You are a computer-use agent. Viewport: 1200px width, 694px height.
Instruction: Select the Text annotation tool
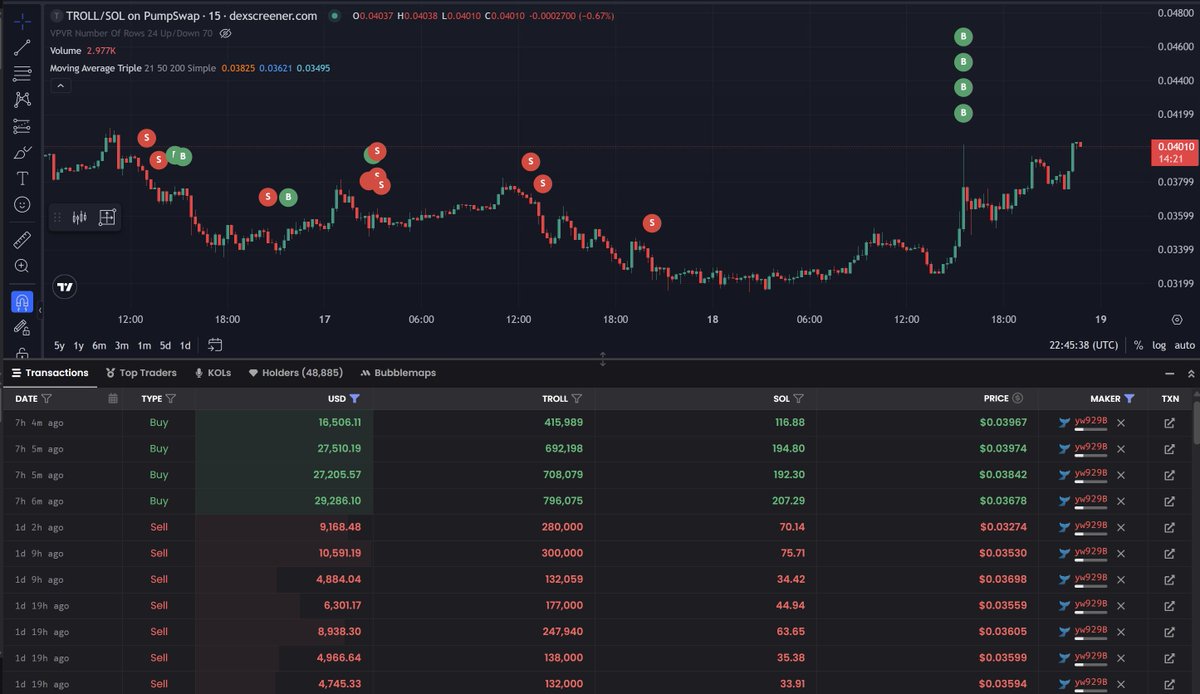(22, 178)
